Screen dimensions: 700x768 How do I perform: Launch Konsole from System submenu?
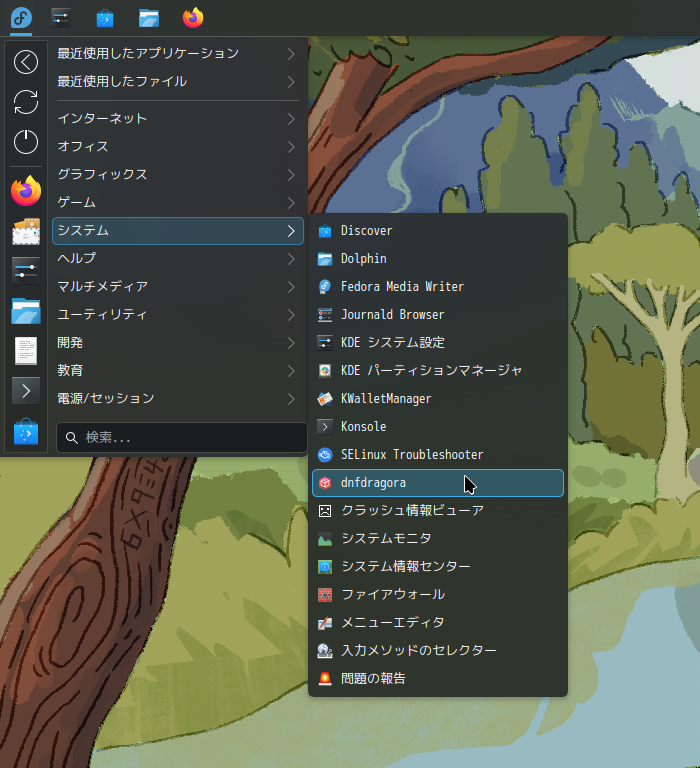(x=438, y=427)
